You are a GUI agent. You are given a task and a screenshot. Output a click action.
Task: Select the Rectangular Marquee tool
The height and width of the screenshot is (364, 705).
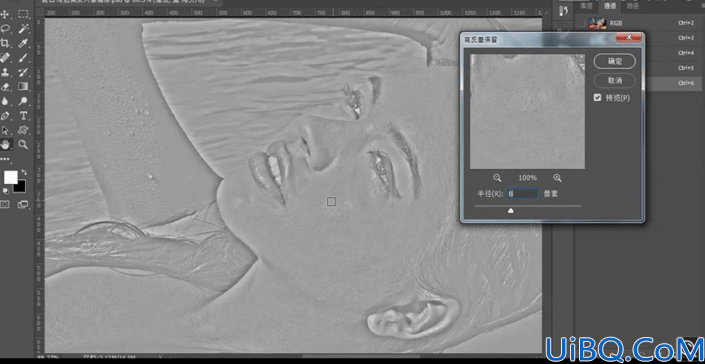[x=23, y=14]
